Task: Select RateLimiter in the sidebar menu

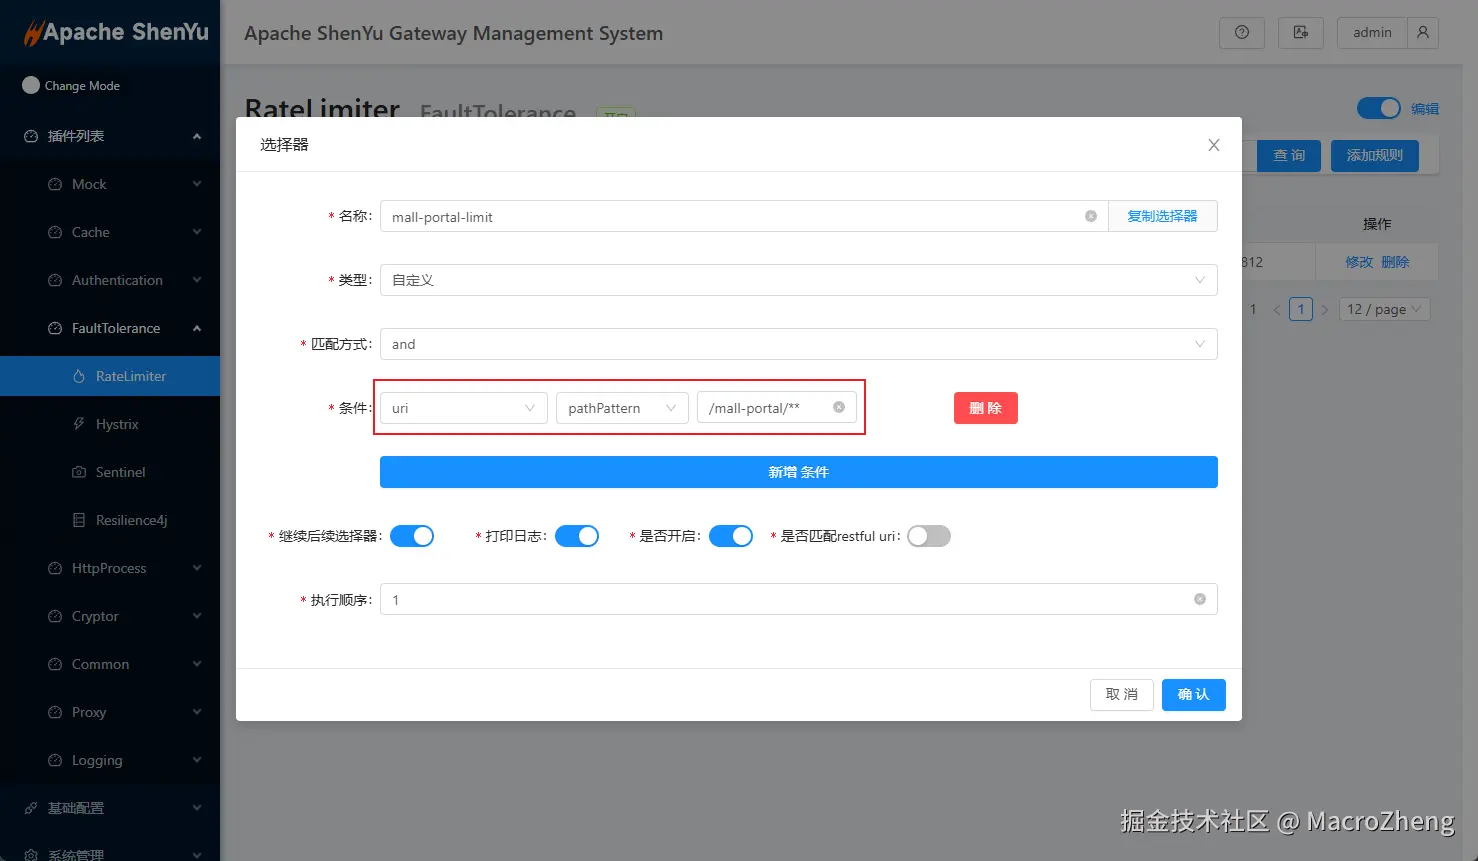Action: point(110,376)
